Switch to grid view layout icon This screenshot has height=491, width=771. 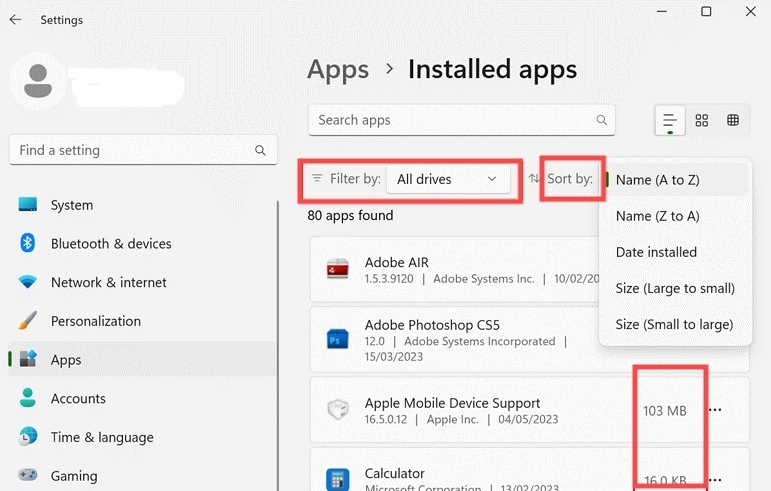pyautogui.click(x=702, y=120)
